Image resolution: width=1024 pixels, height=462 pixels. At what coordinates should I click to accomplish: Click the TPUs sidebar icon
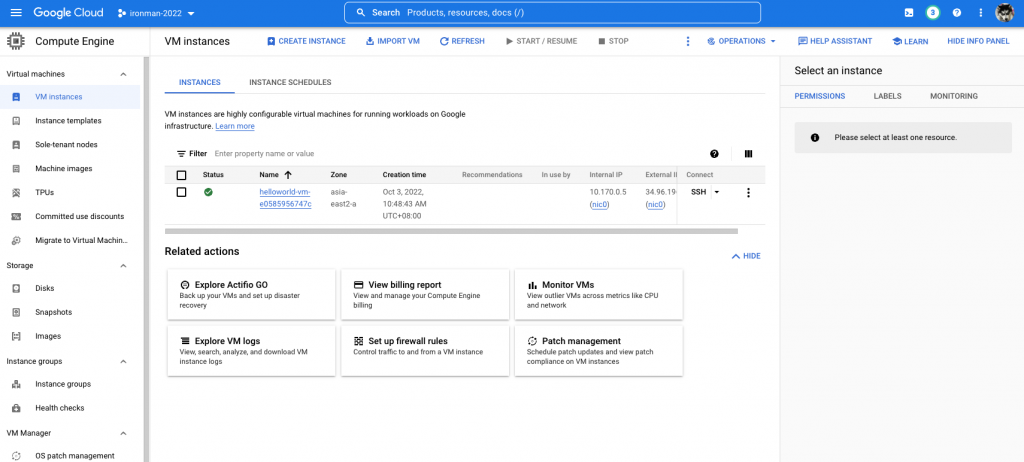[x=17, y=193]
